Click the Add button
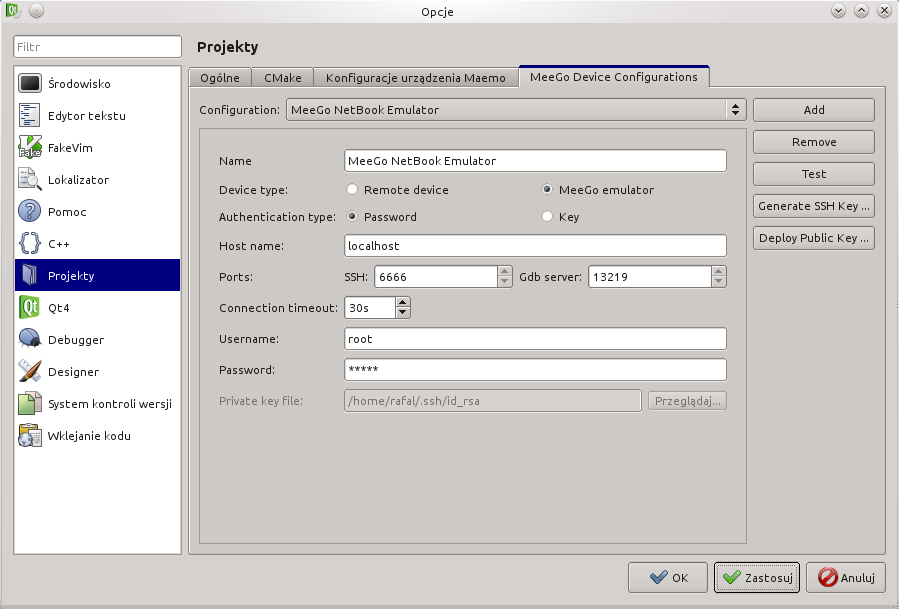 click(814, 110)
